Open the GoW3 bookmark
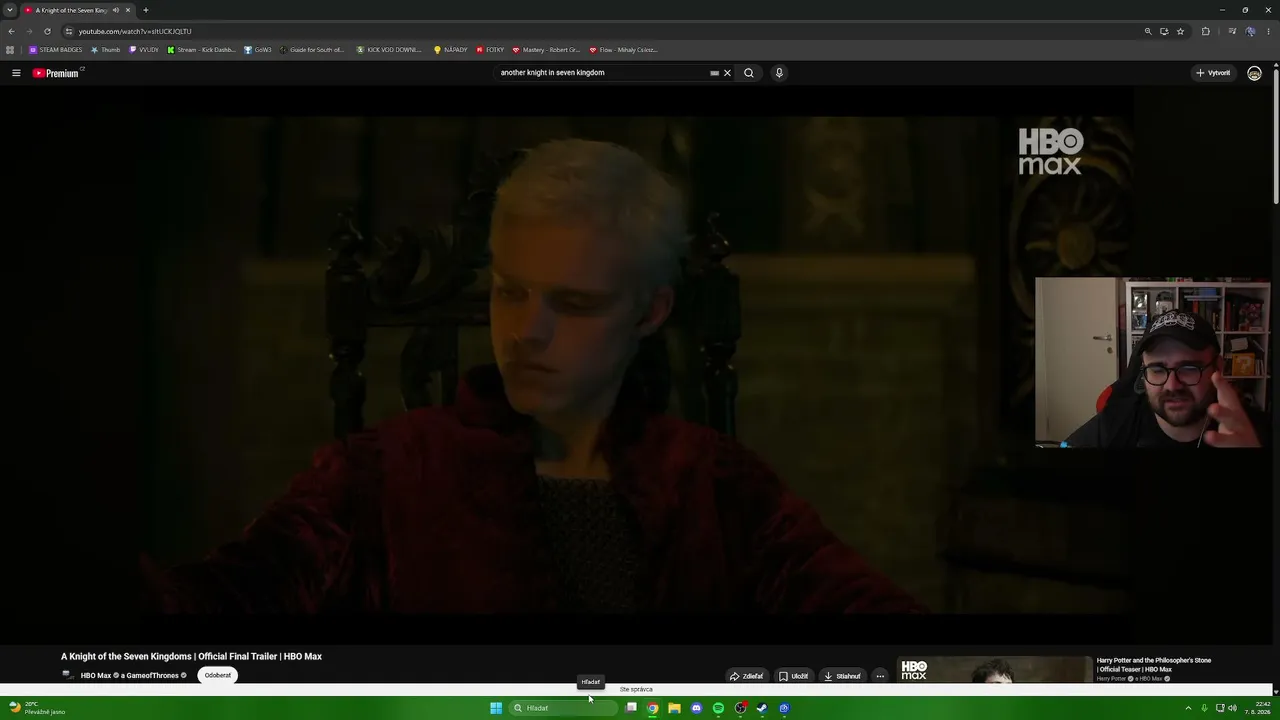Image resolution: width=1280 pixels, height=720 pixels. pos(258,50)
